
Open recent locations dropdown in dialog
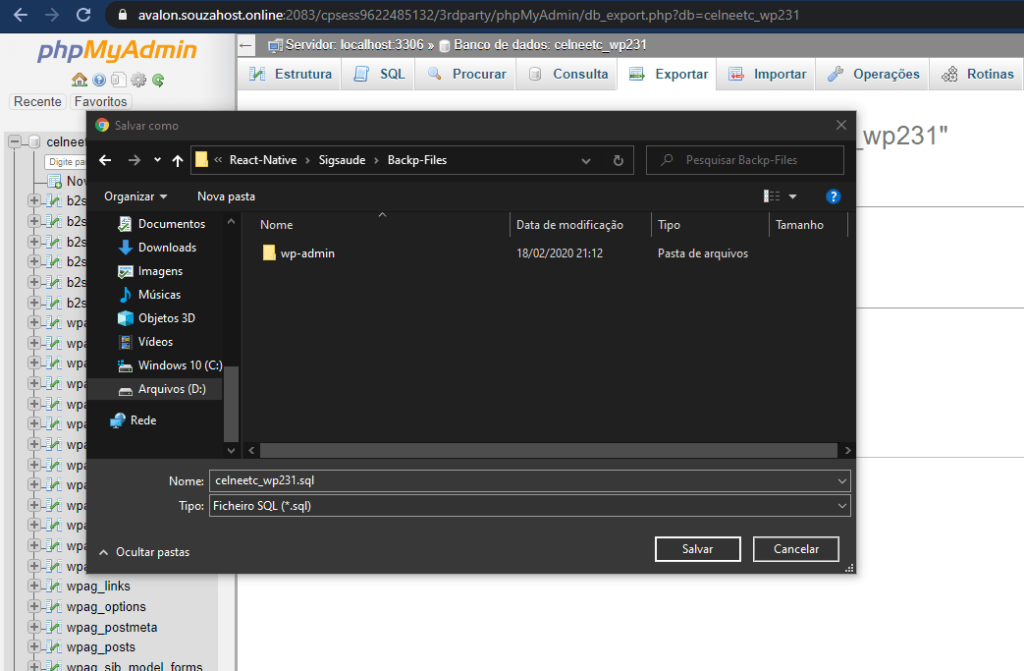point(157,160)
